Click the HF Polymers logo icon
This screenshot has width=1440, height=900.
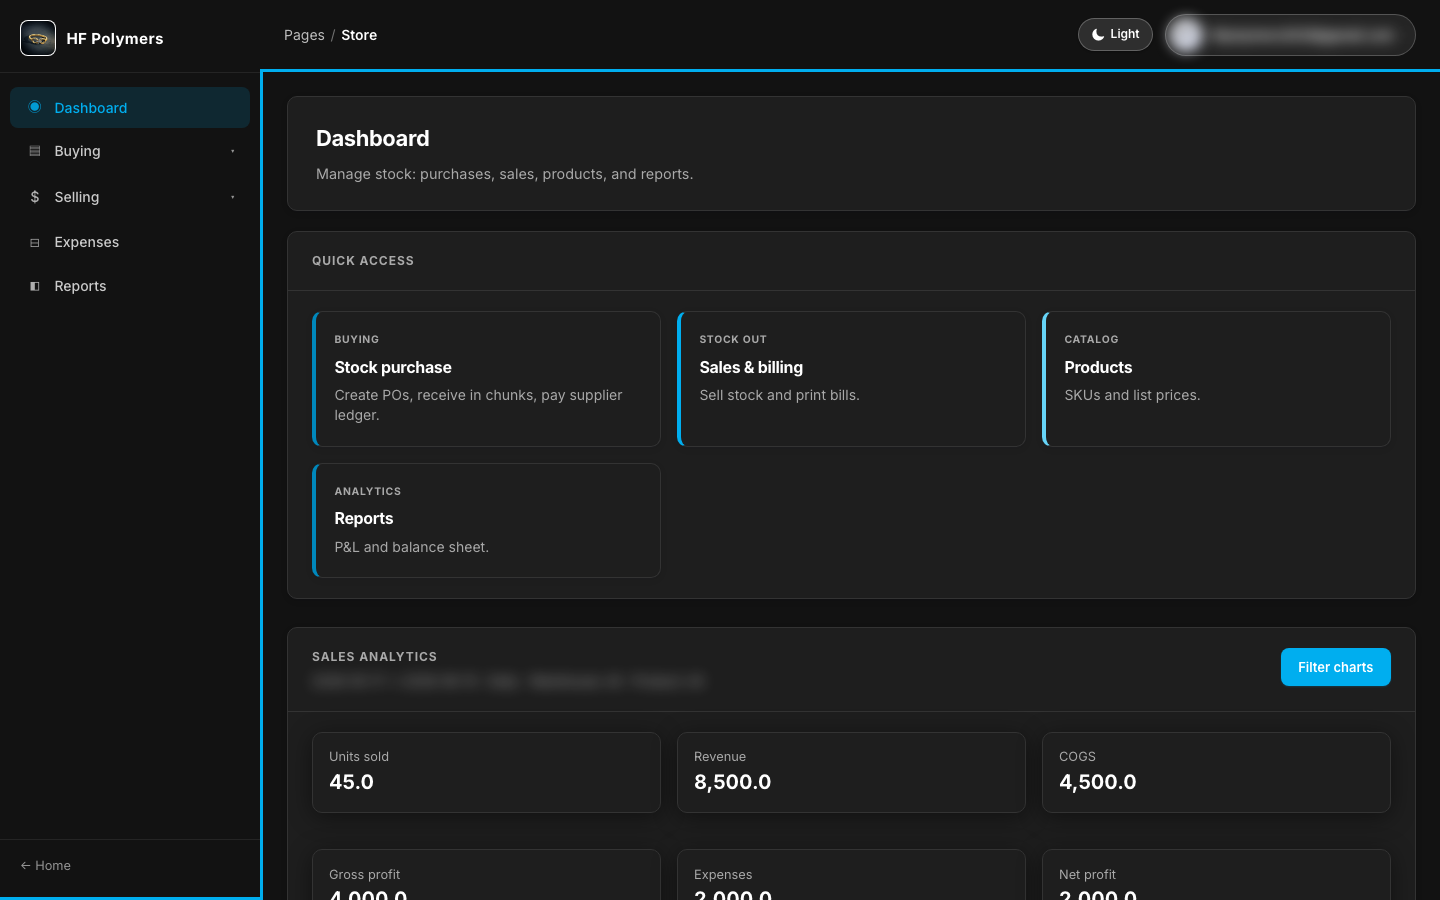(38, 38)
